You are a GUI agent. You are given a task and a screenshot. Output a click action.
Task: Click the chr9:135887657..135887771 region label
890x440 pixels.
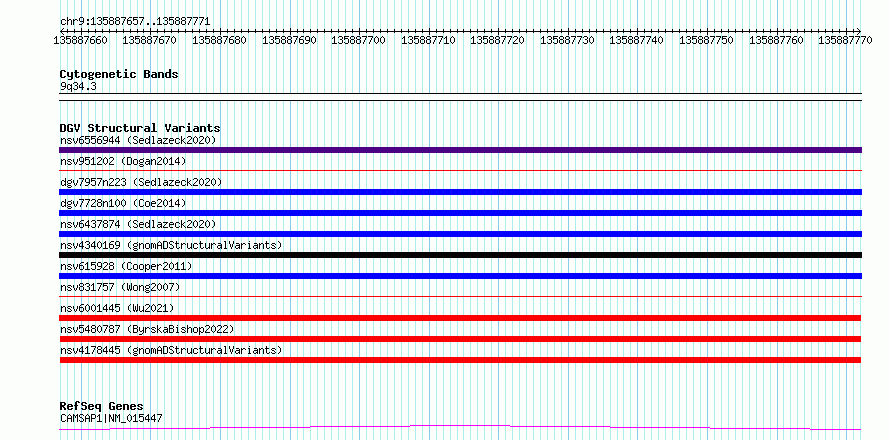(135, 21)
